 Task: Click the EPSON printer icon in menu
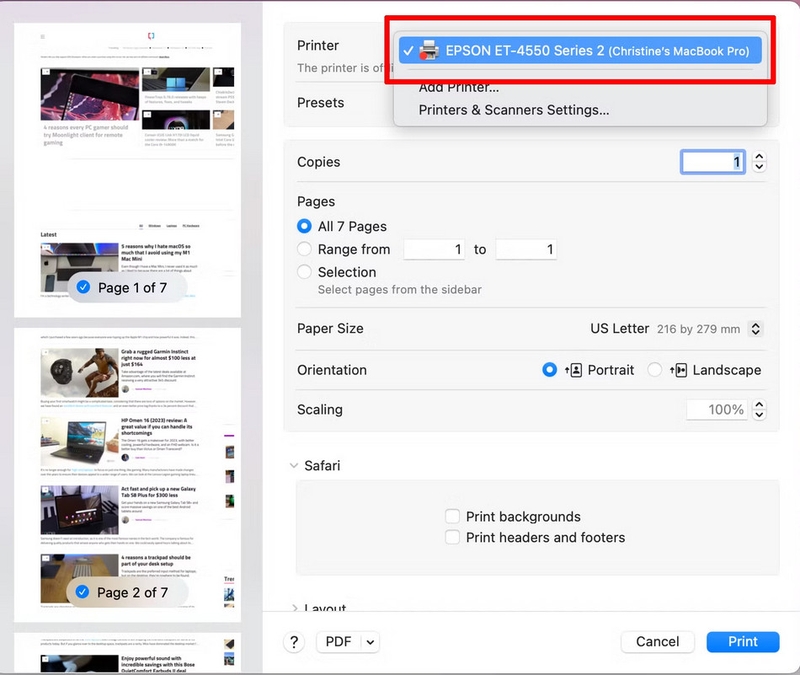click(x=429, y=51)
